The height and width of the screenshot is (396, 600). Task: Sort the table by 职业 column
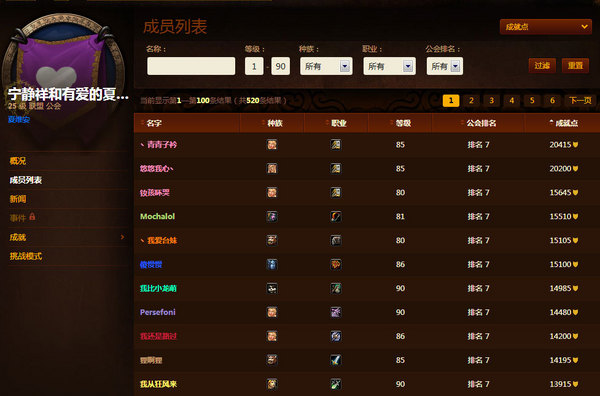[x=336, y=123]
